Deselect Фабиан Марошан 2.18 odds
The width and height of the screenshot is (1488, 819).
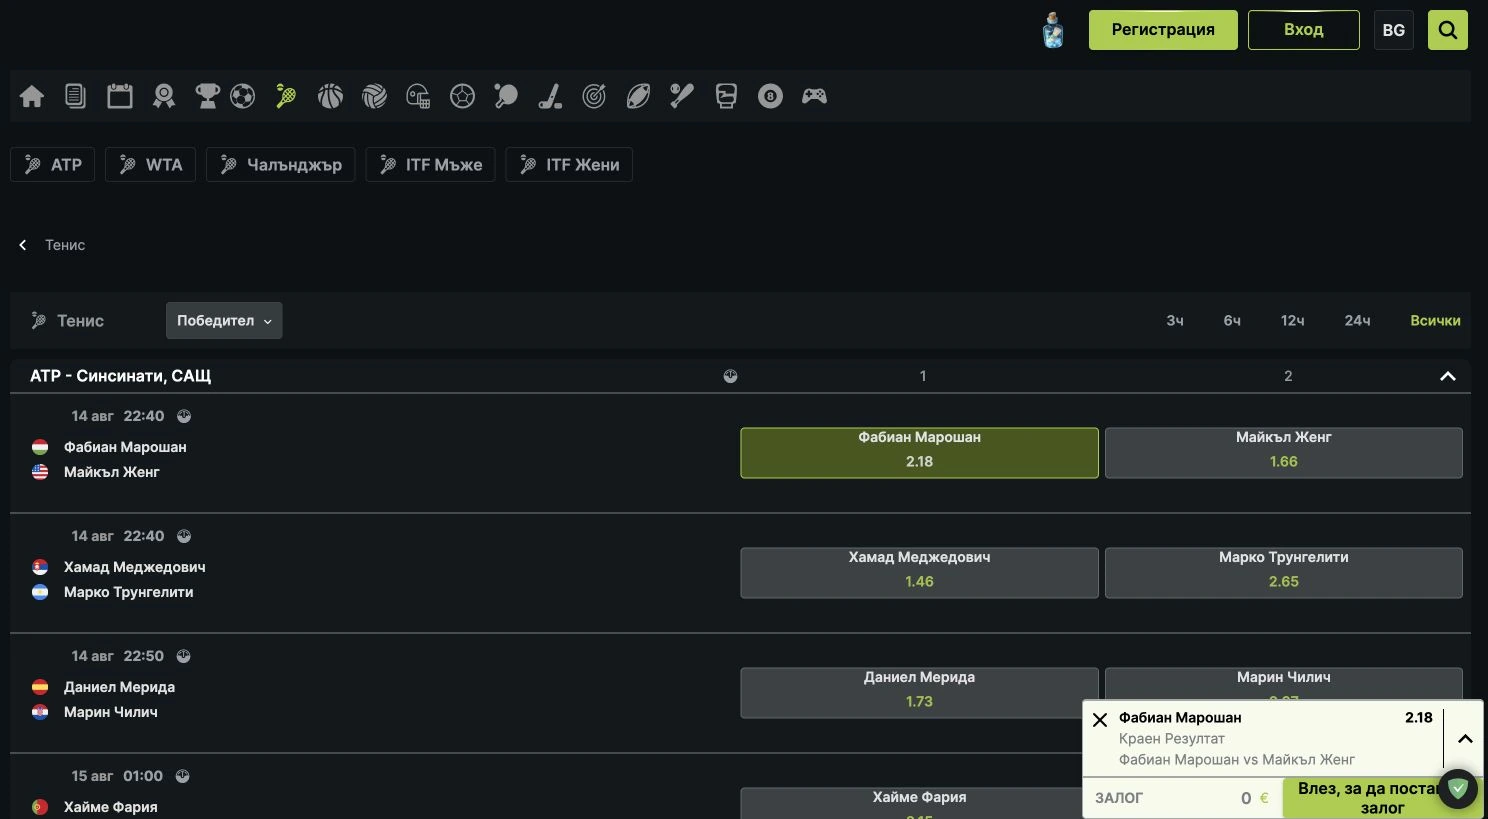click(x=919, y=453)
